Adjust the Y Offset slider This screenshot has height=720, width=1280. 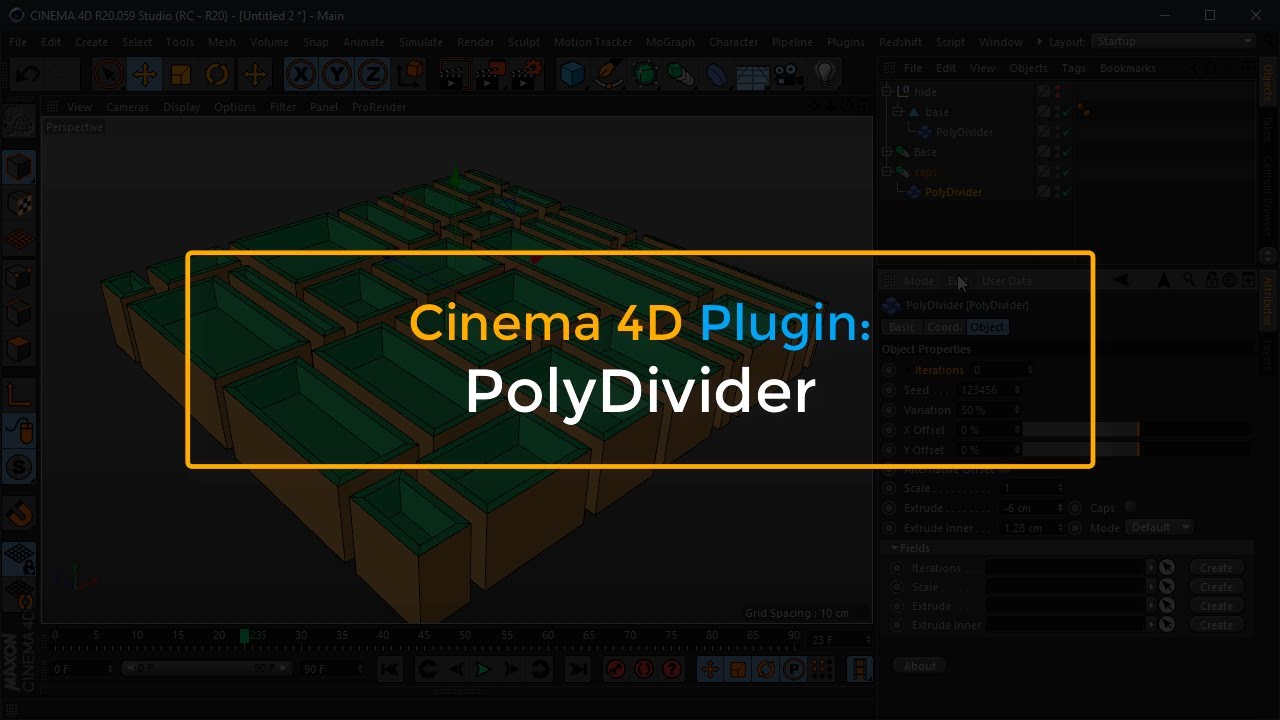pos(1136,450)
